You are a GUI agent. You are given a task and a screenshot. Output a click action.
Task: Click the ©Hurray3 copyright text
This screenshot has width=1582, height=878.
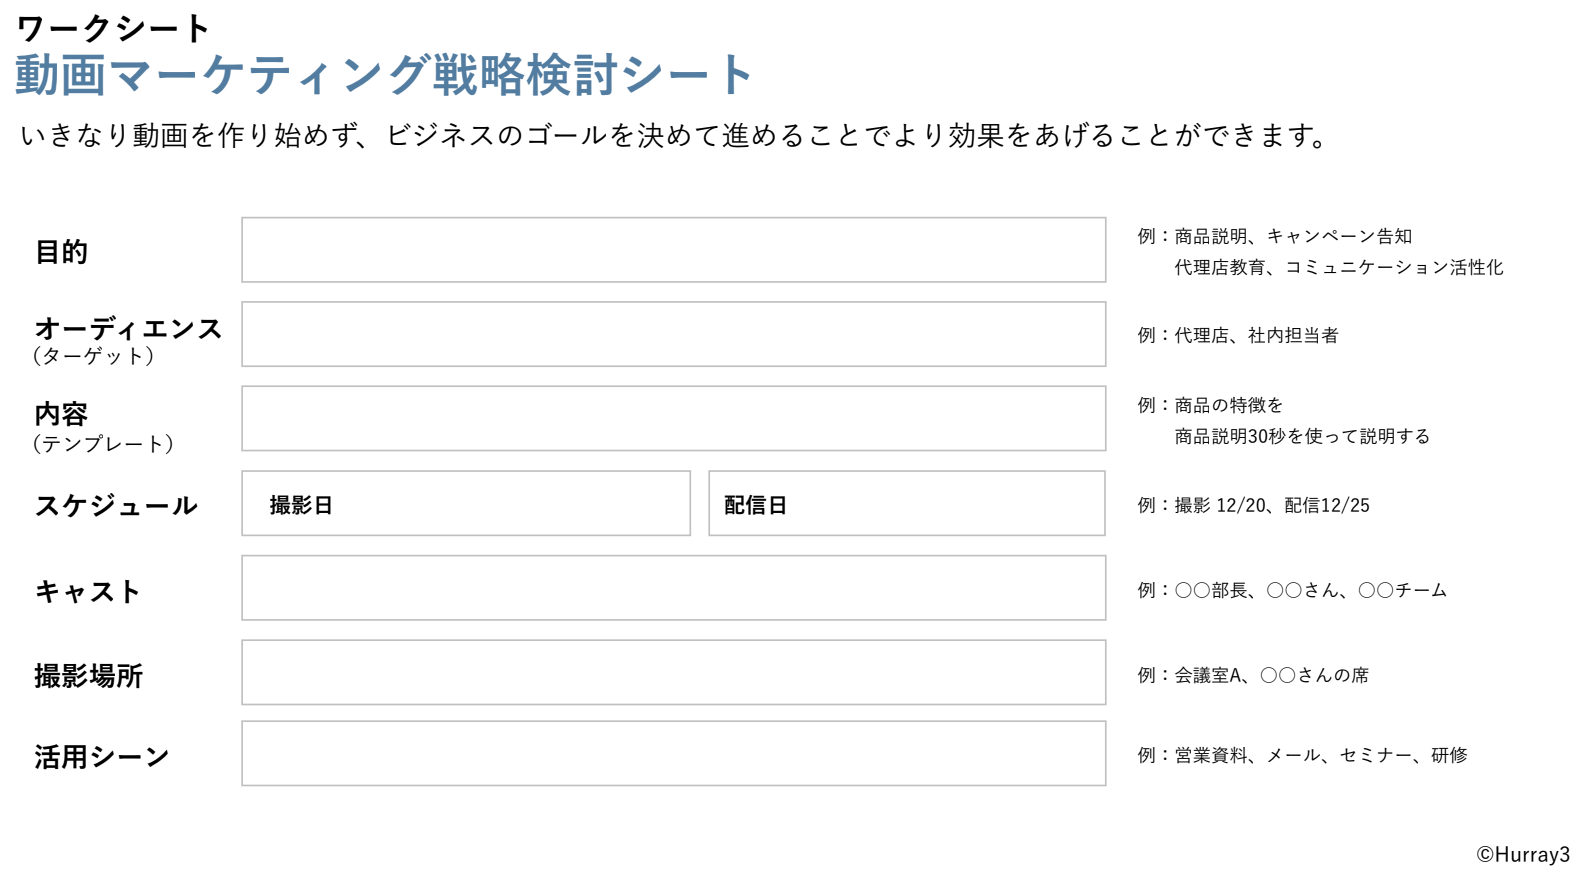coord(1523,855)
